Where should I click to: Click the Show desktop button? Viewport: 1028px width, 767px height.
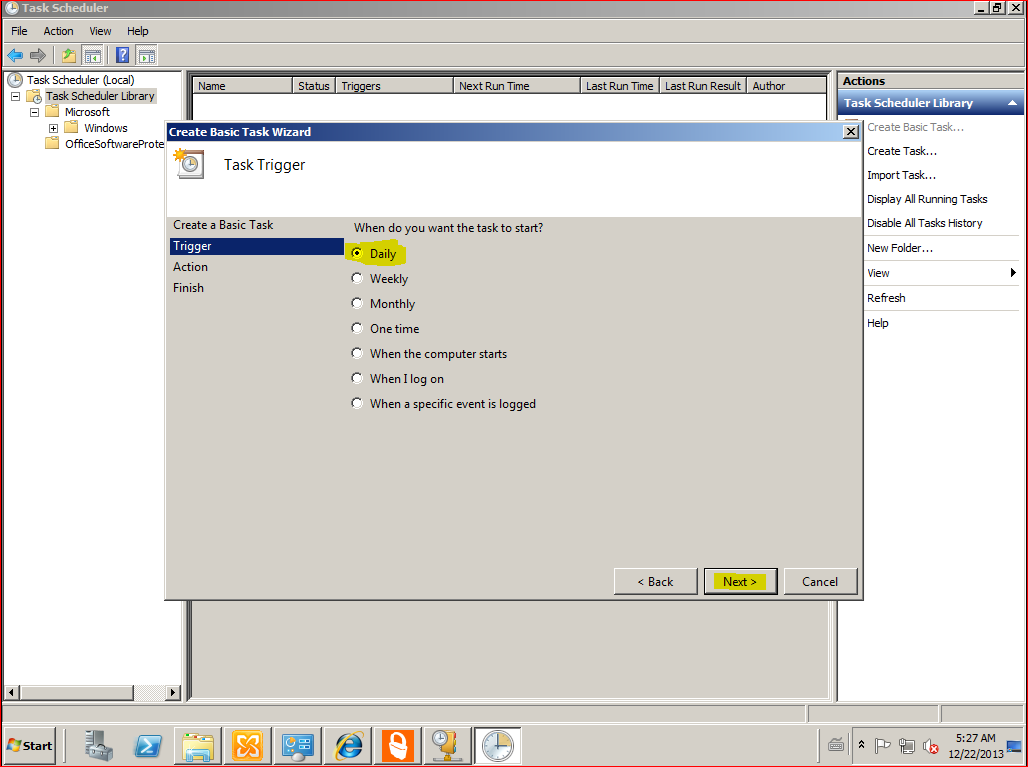(1014, 746)
